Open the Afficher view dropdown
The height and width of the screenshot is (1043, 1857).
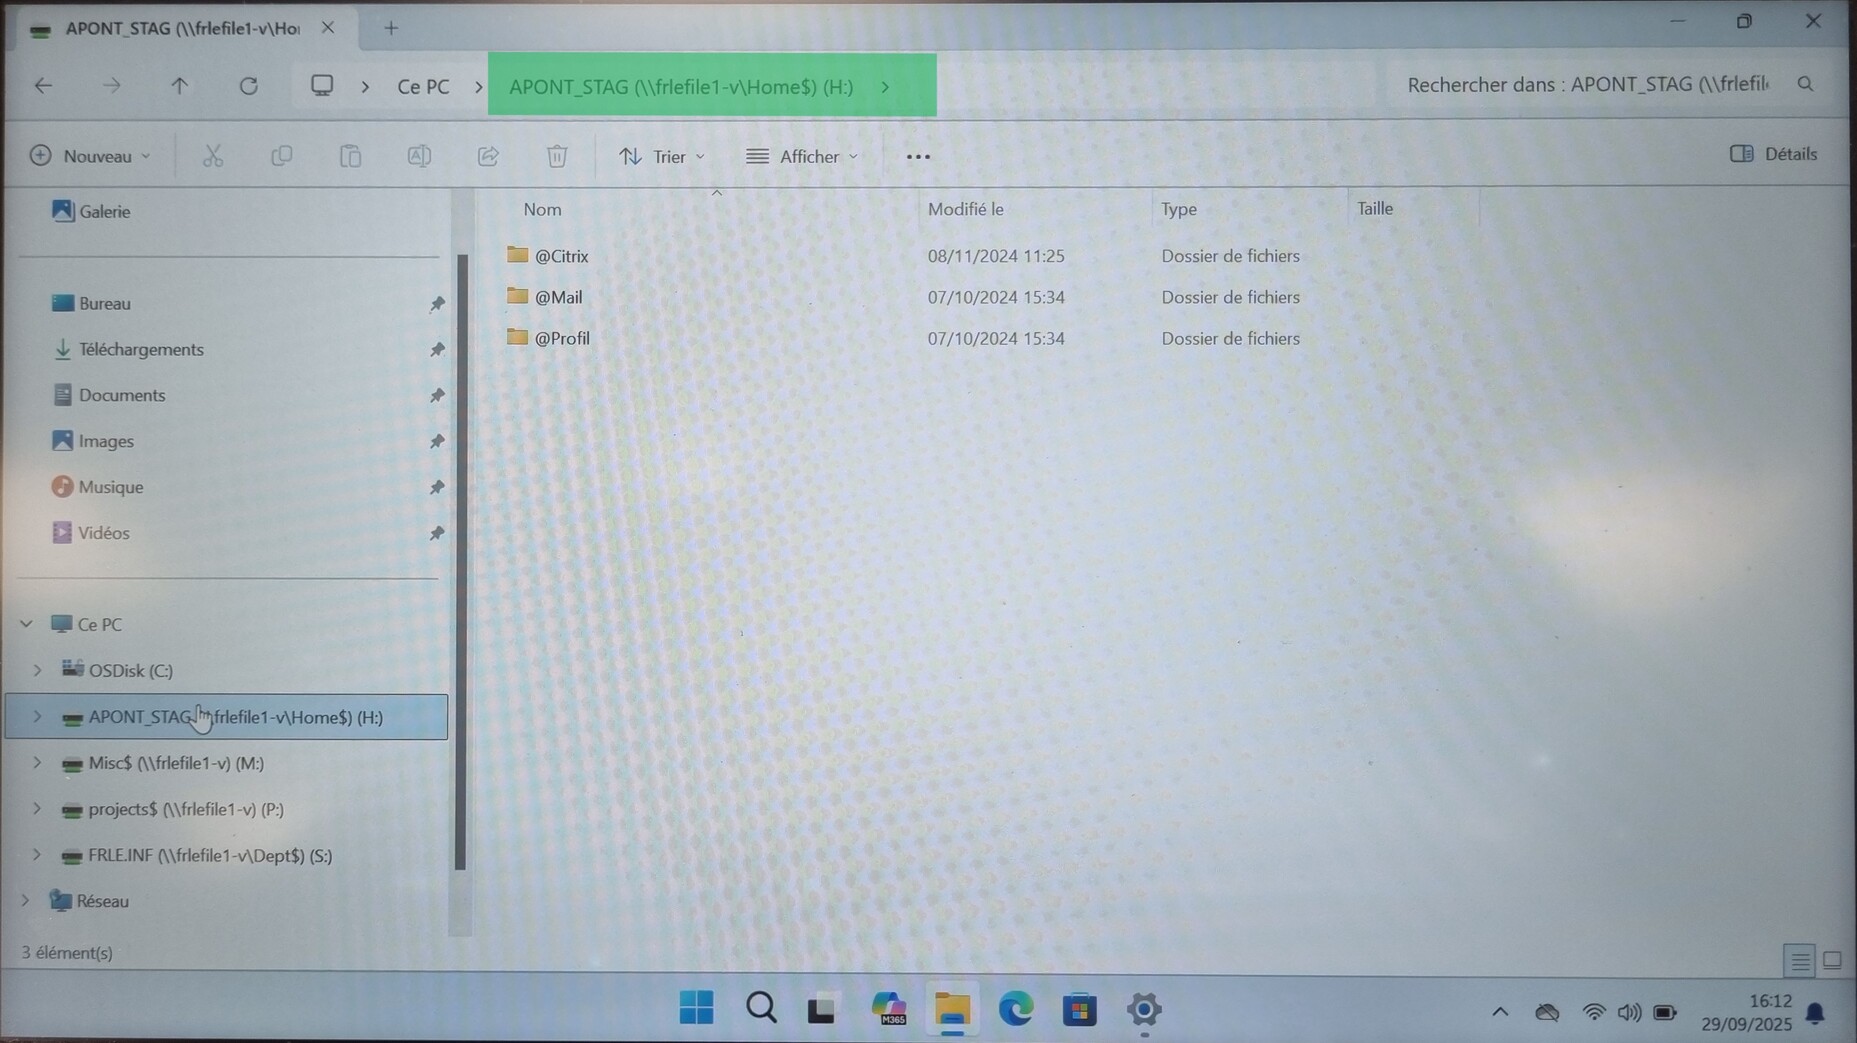[802, 157]
